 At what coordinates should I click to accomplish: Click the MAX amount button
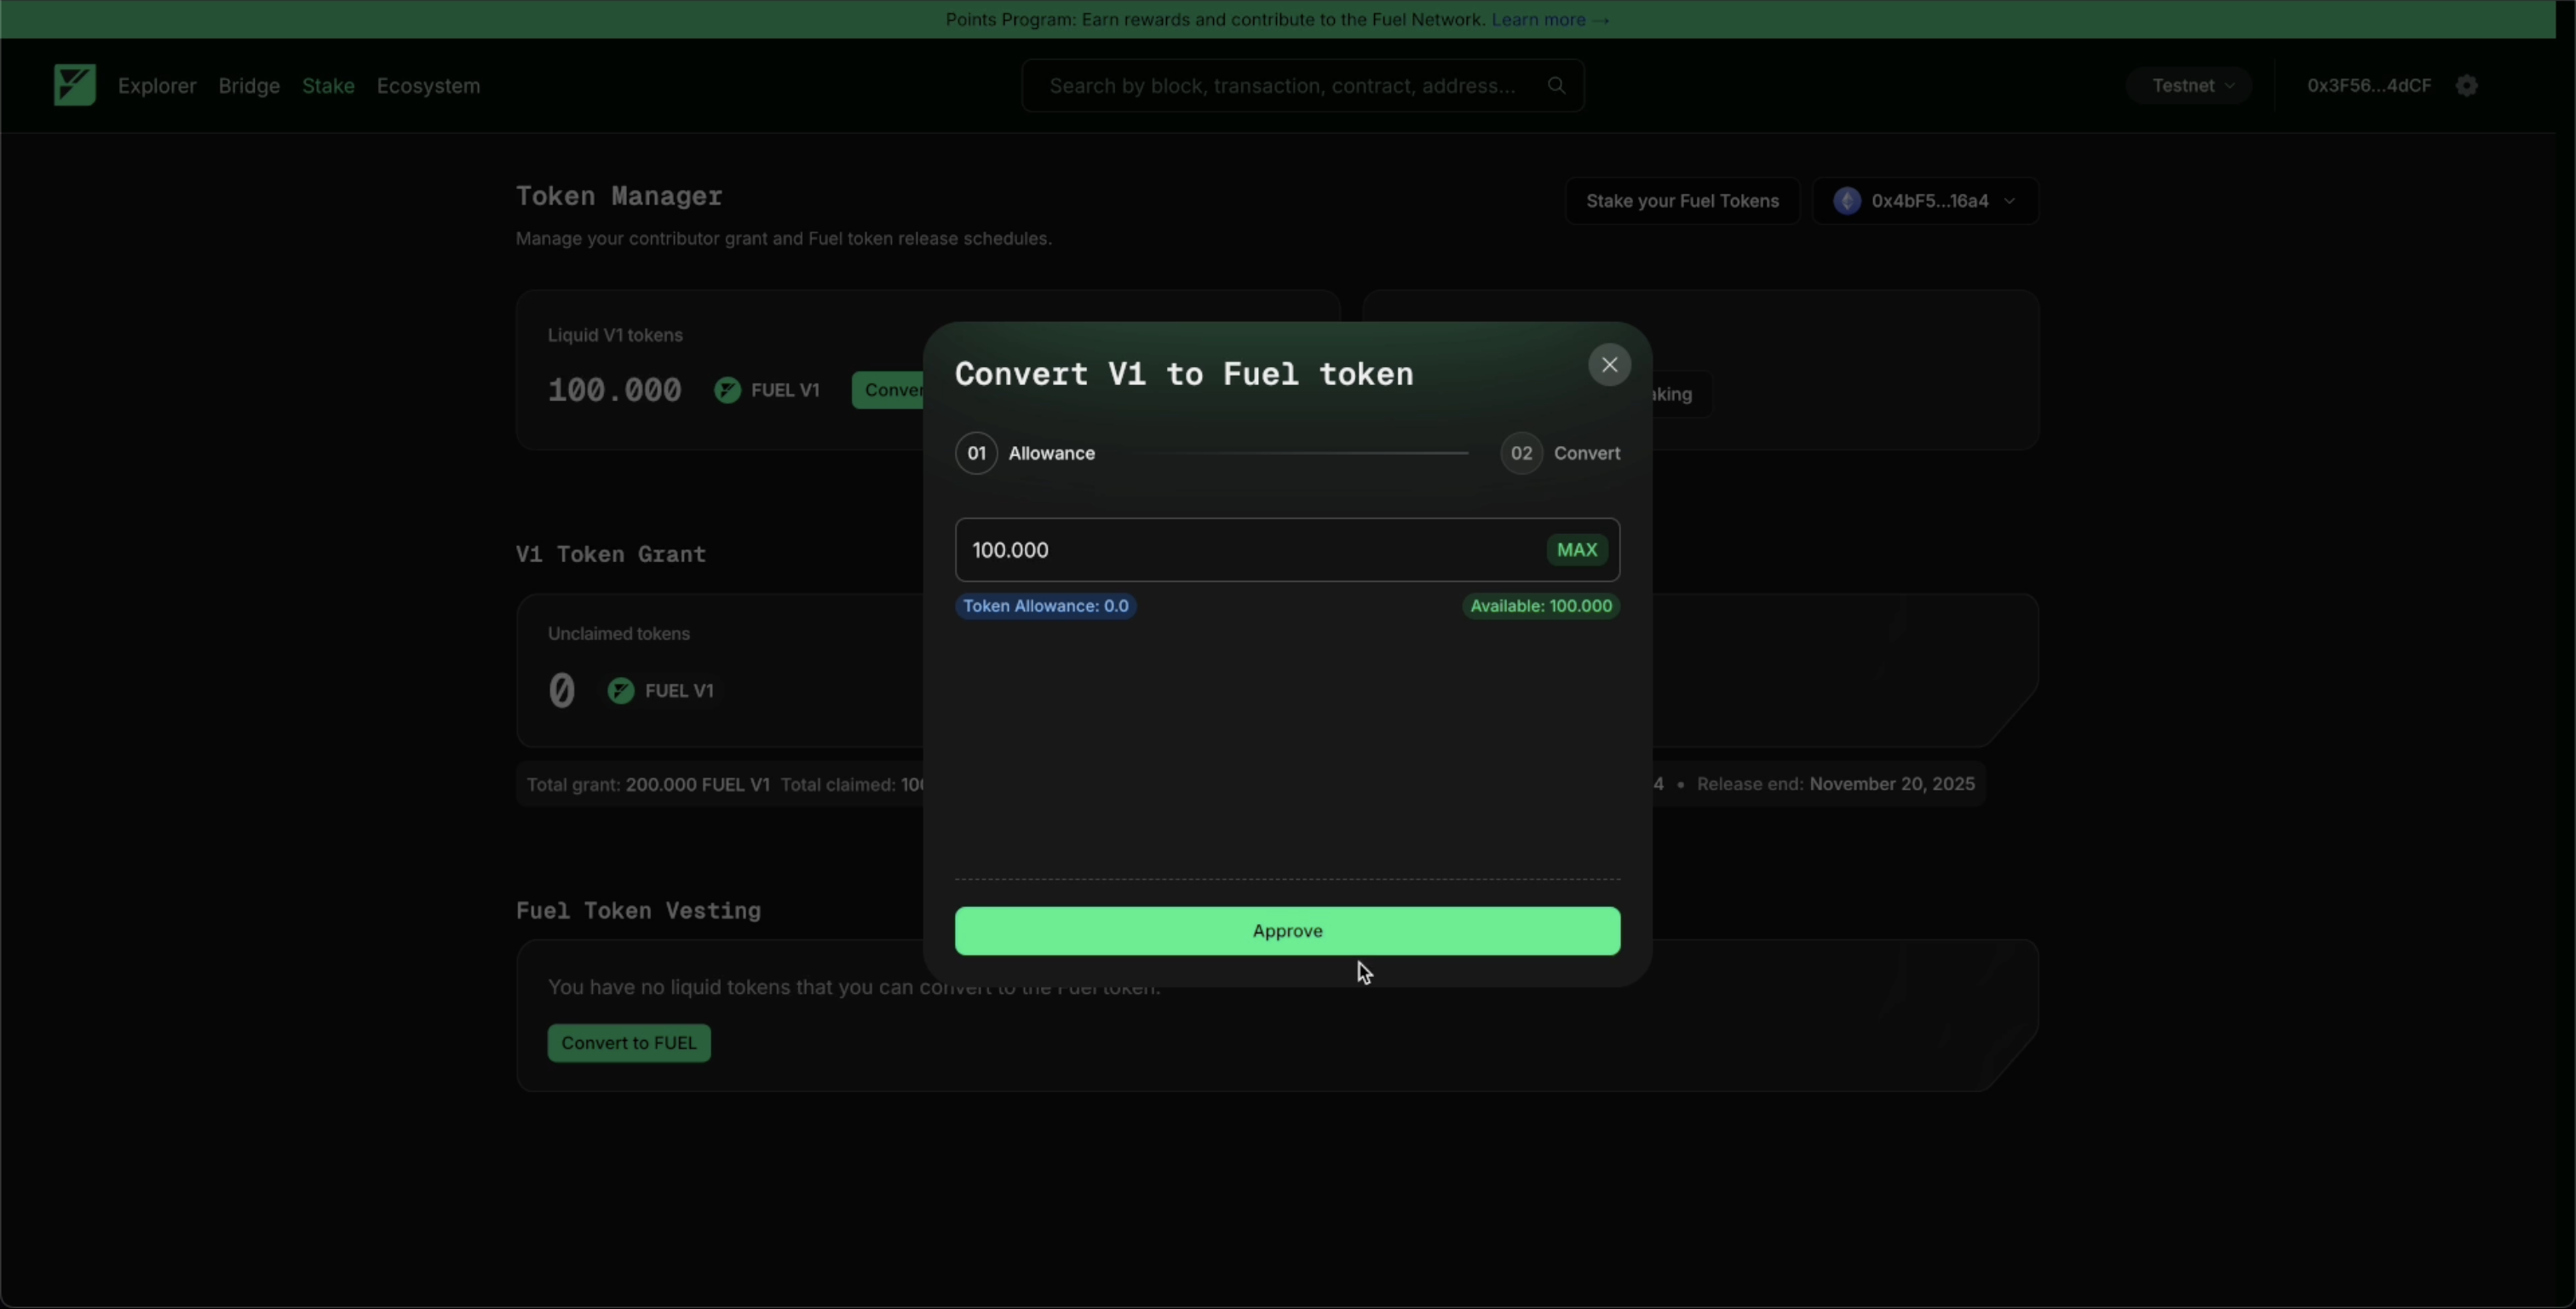tap(1576, 550)
